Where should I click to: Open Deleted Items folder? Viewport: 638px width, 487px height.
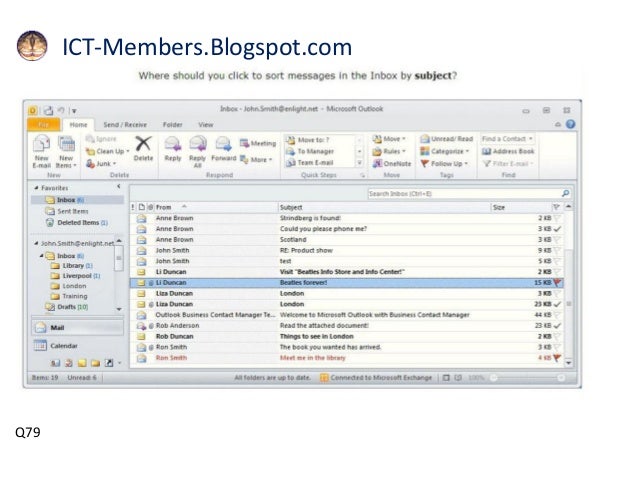point(77,223)
